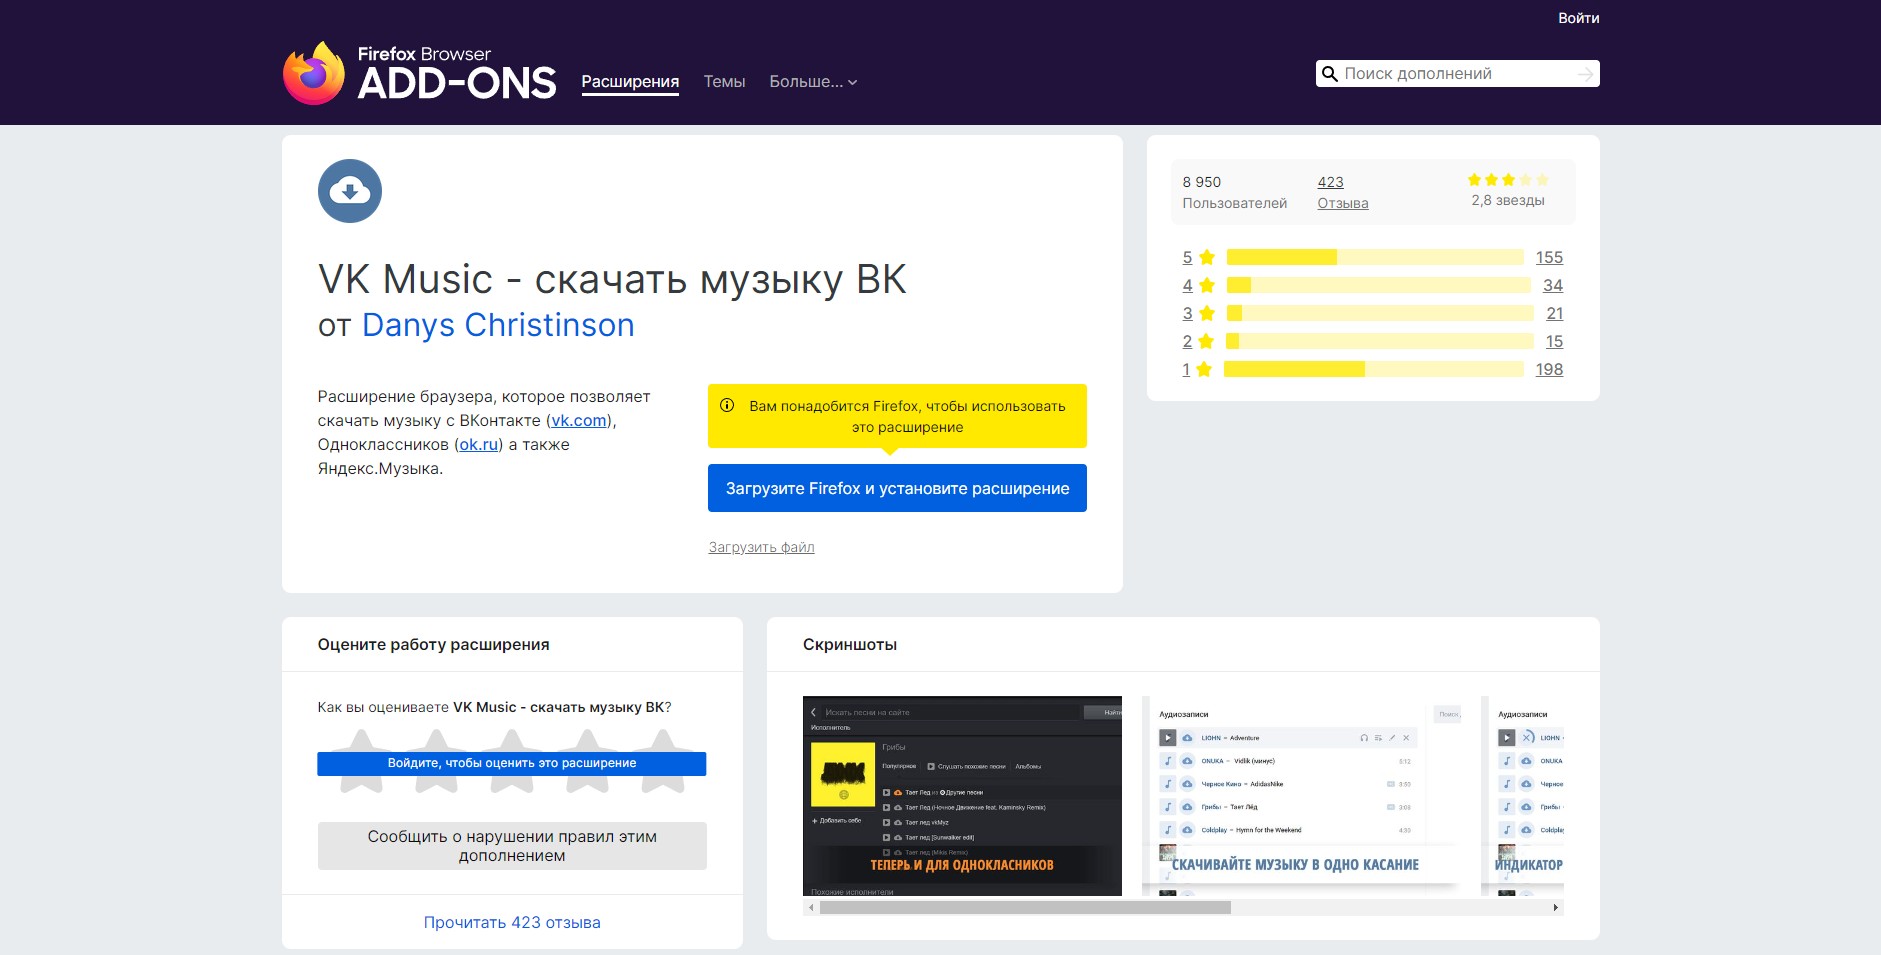This screenshot has width=1881, height=955.
Task: Open author Danys Christinson's profile
Action: tap(498, 325)
